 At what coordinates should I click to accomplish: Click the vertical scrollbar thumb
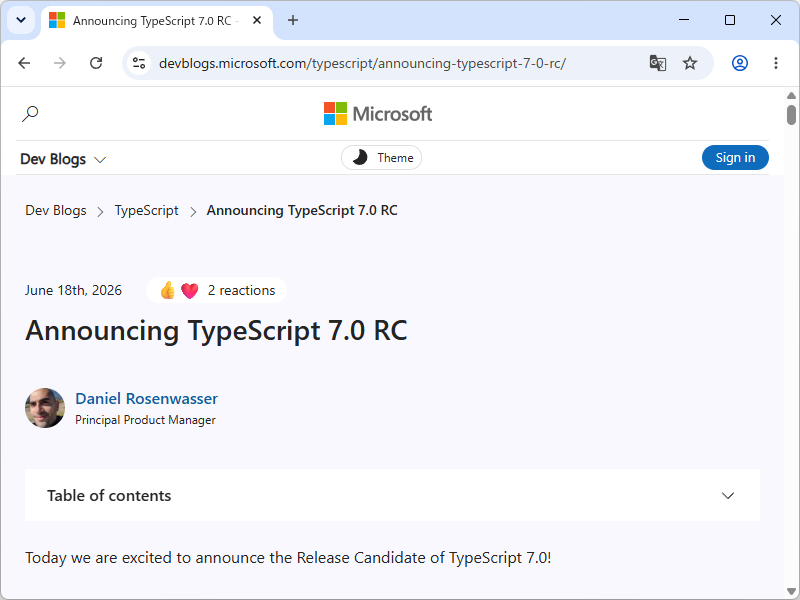[791, 115]
